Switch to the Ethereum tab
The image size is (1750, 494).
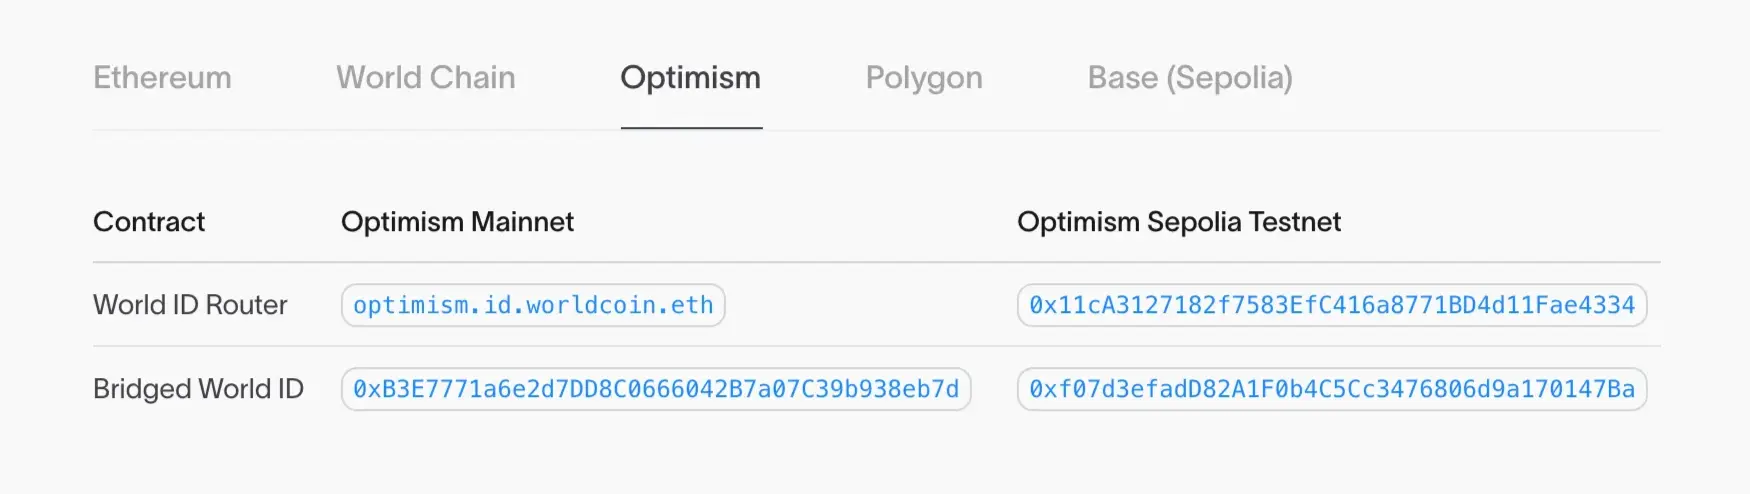[x=162, y=78]
